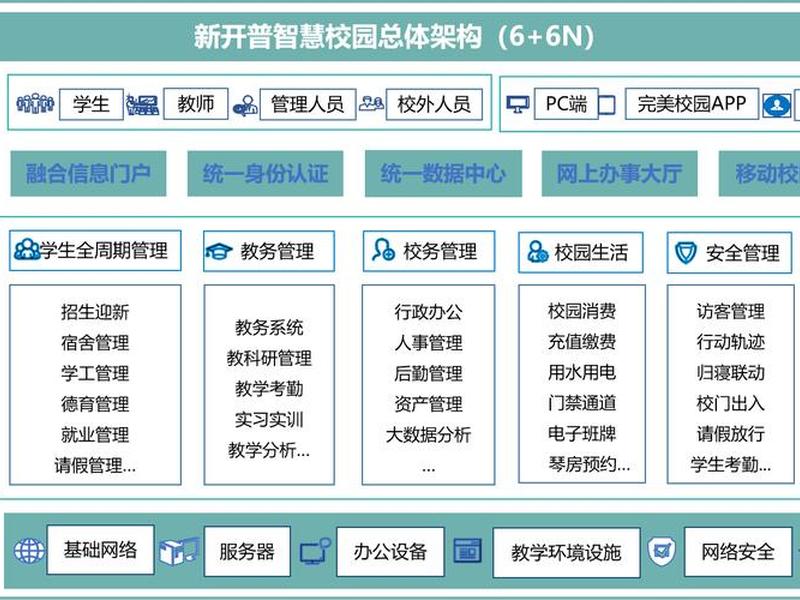This screenshot has width=800, height=600.
Task: Click the 人事管理 item
Action: (429, 342)
